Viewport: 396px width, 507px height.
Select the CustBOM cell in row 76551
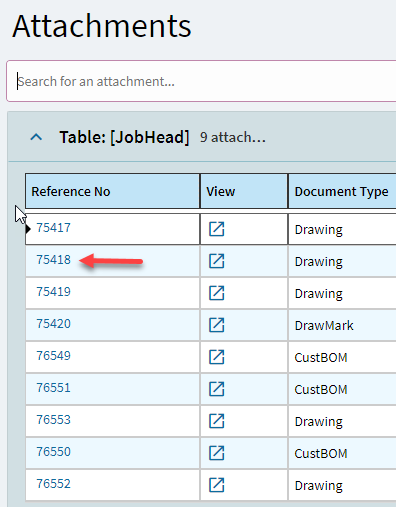click(342, 389)
